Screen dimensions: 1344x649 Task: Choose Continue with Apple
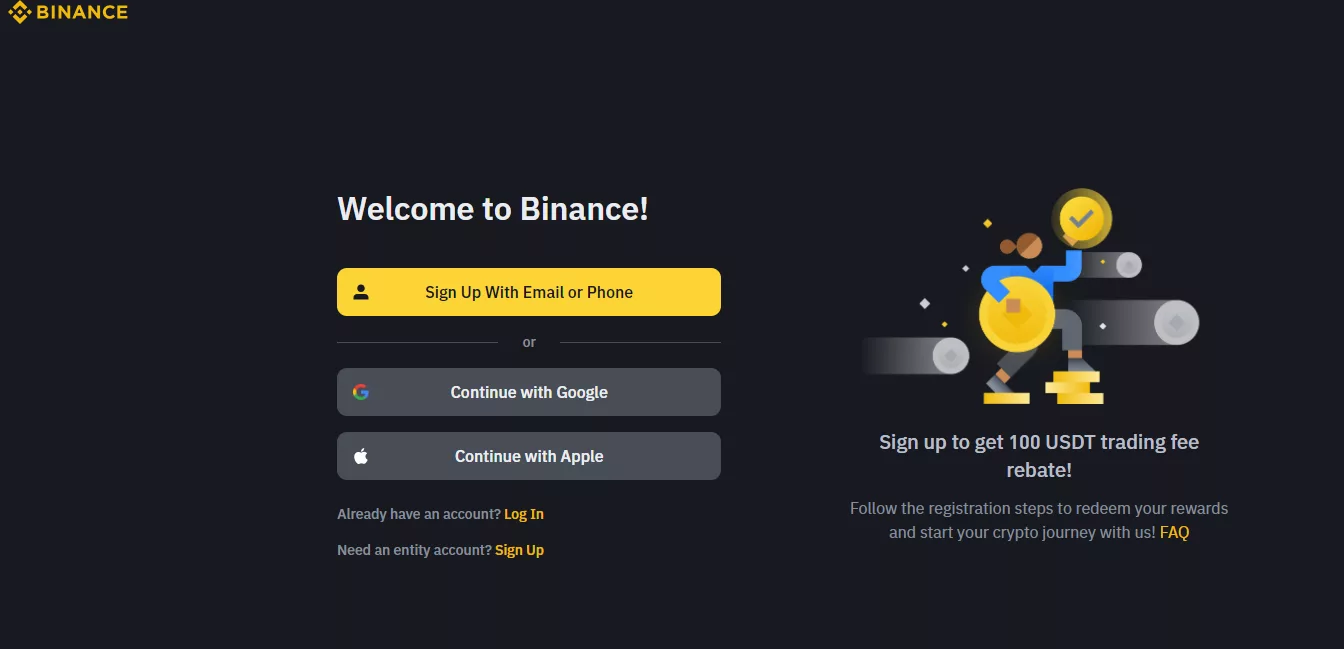pos(529,456)
